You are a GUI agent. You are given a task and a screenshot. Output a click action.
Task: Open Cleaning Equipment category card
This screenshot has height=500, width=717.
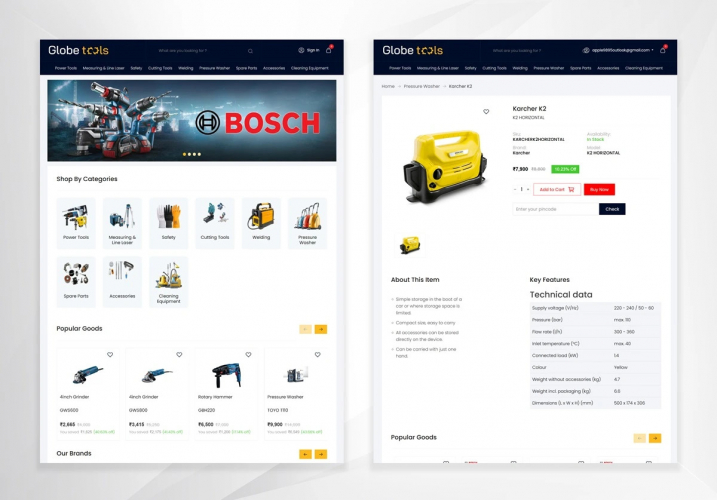[168, 281]
